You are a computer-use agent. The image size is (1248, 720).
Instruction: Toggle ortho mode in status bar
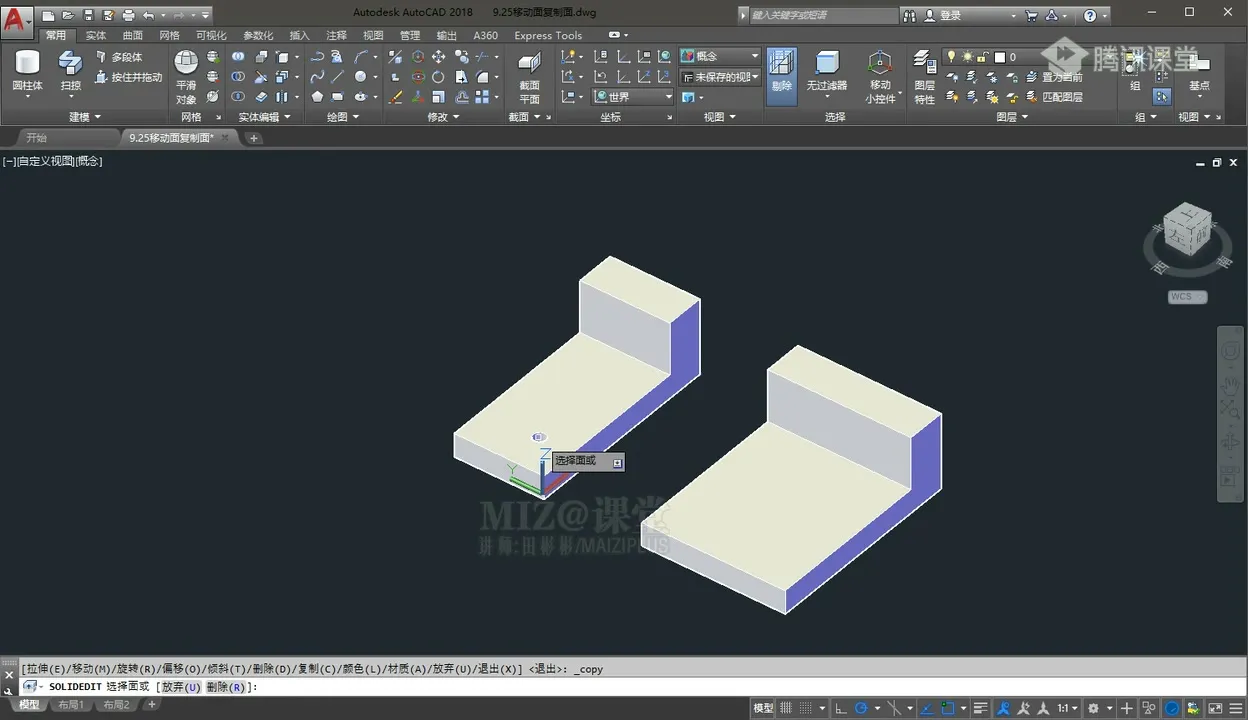tap(840, 708)
